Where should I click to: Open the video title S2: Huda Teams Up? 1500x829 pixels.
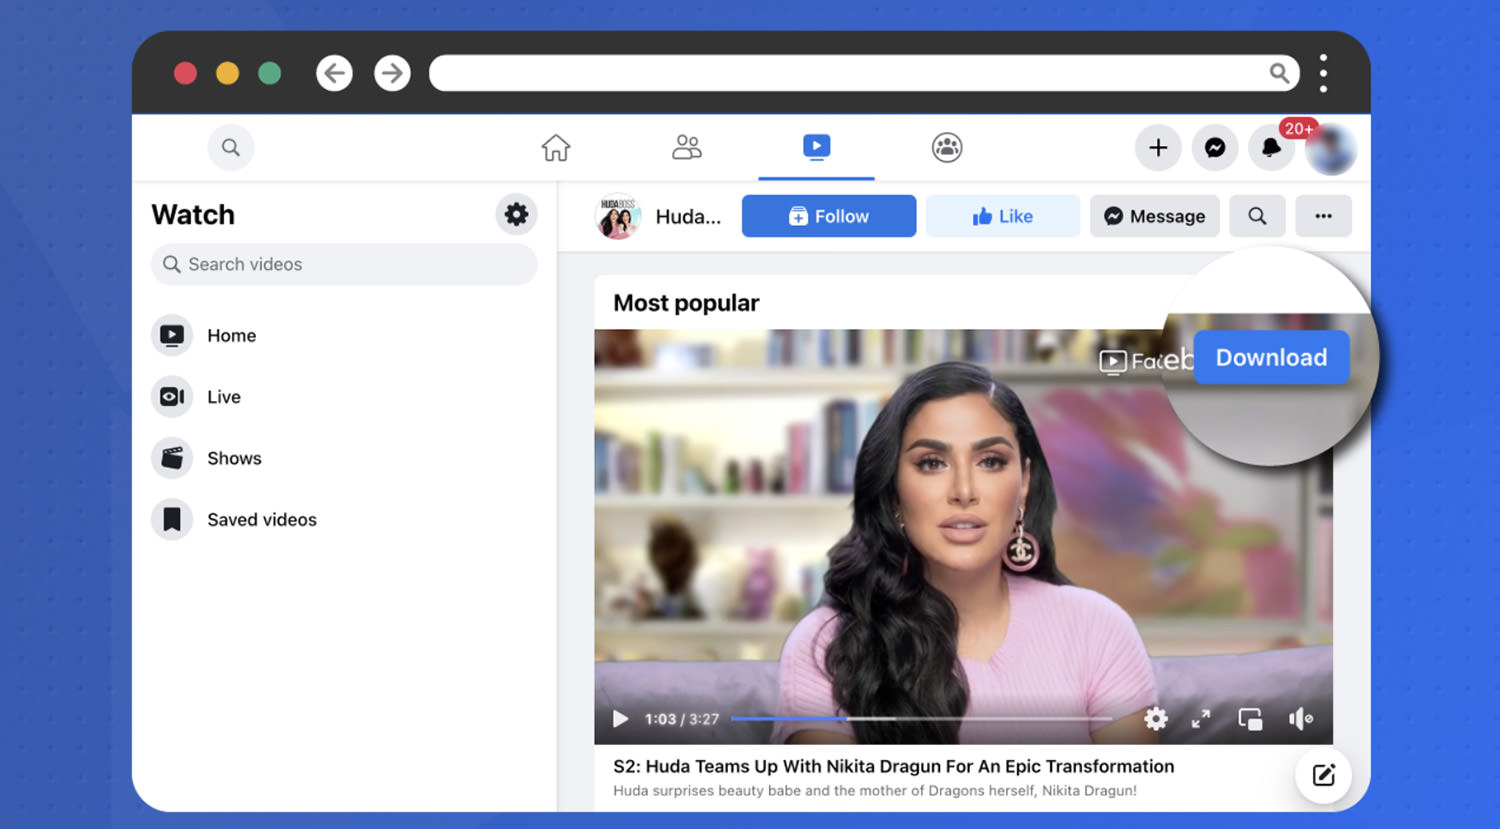(x=894, y=766)
